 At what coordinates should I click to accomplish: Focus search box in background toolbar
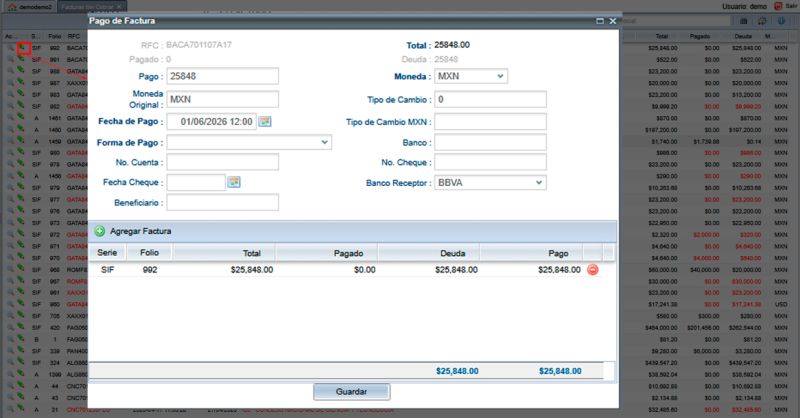point(674,21)
